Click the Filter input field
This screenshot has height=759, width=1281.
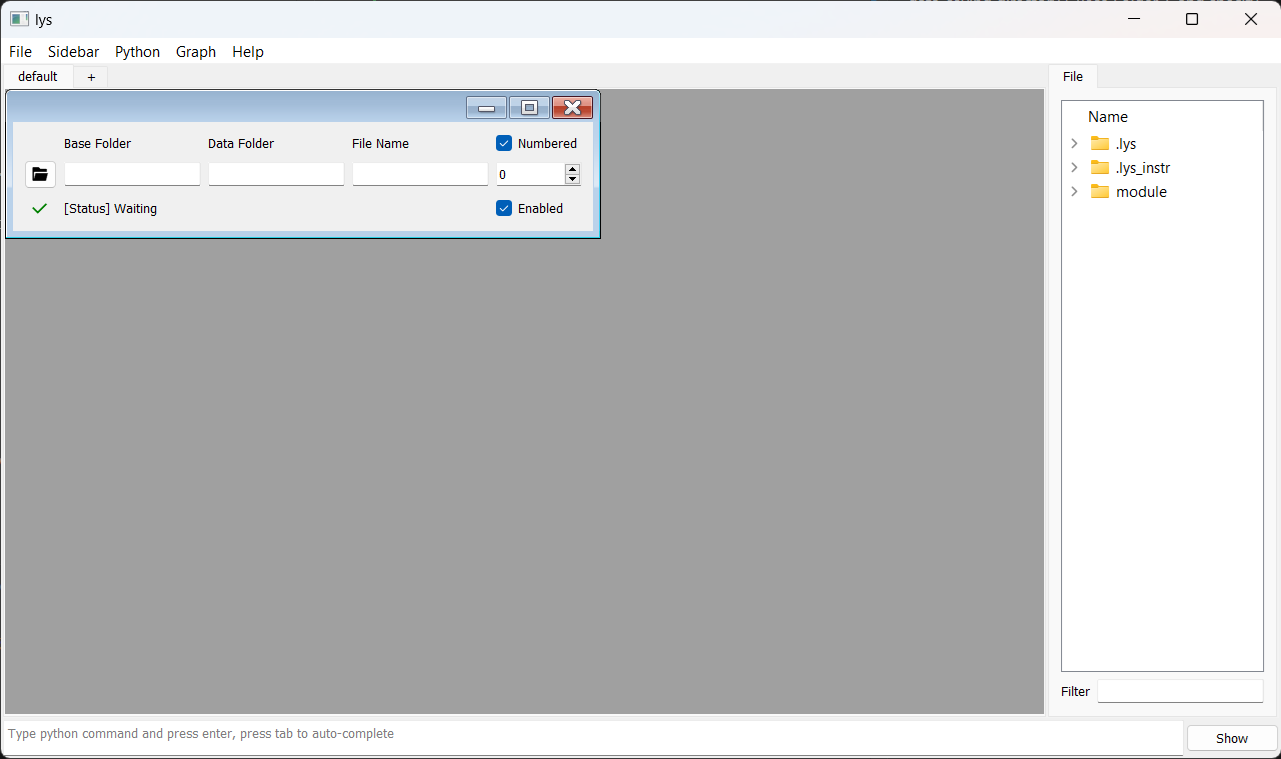click(x=1180, y=691)
